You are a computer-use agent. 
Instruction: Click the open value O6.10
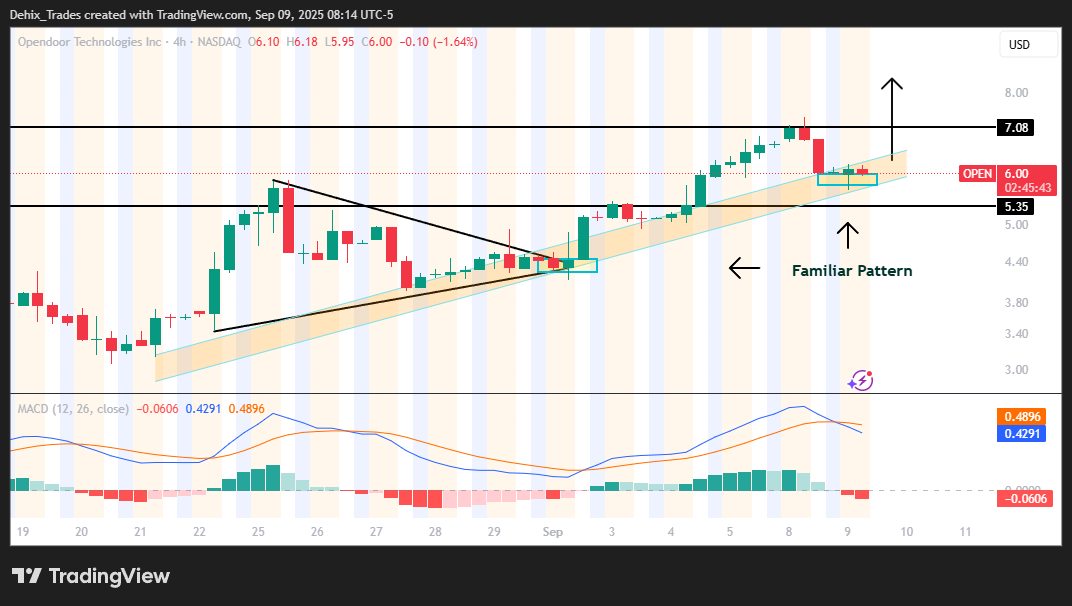264,42
